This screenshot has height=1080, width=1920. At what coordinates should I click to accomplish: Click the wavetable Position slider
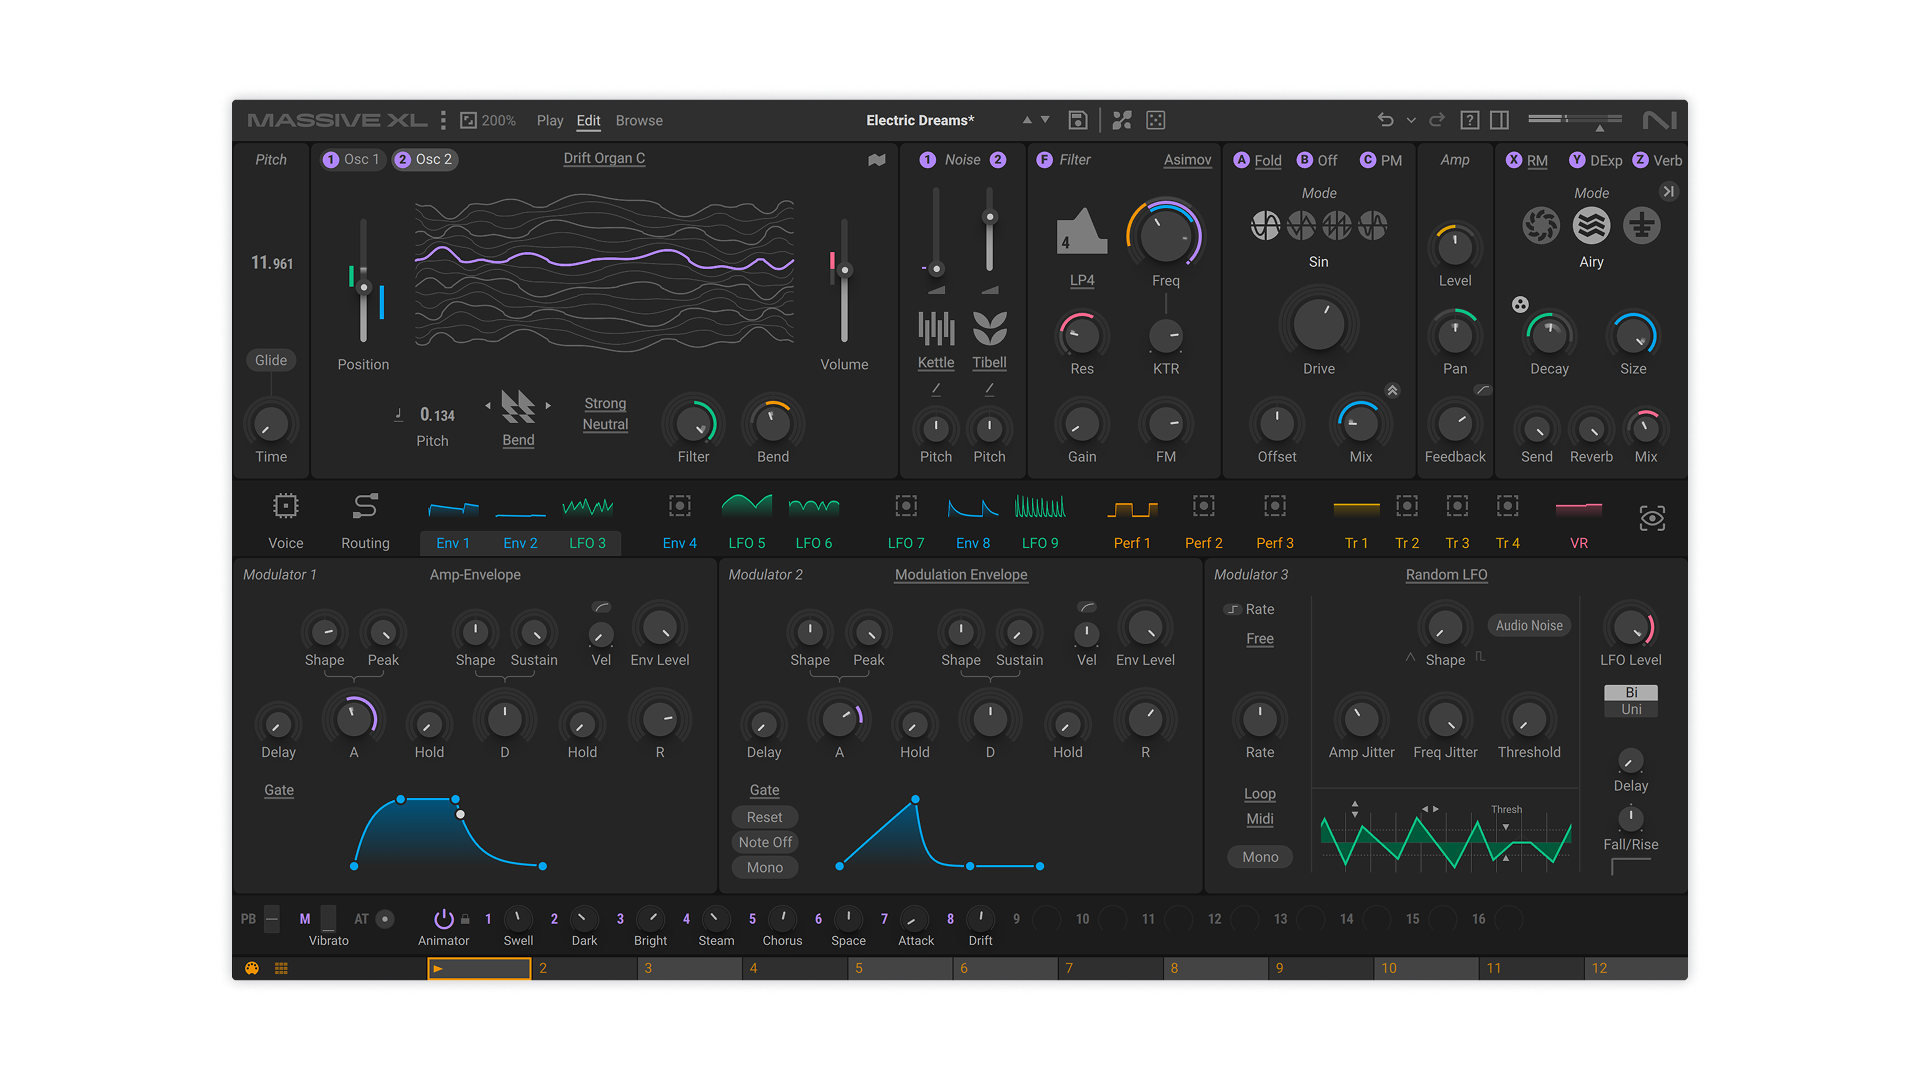(364, 282)
